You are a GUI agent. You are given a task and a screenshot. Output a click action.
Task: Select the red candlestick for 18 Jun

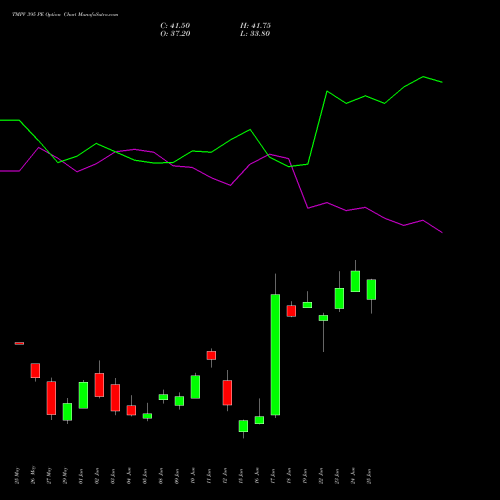[x=291, y=311]
